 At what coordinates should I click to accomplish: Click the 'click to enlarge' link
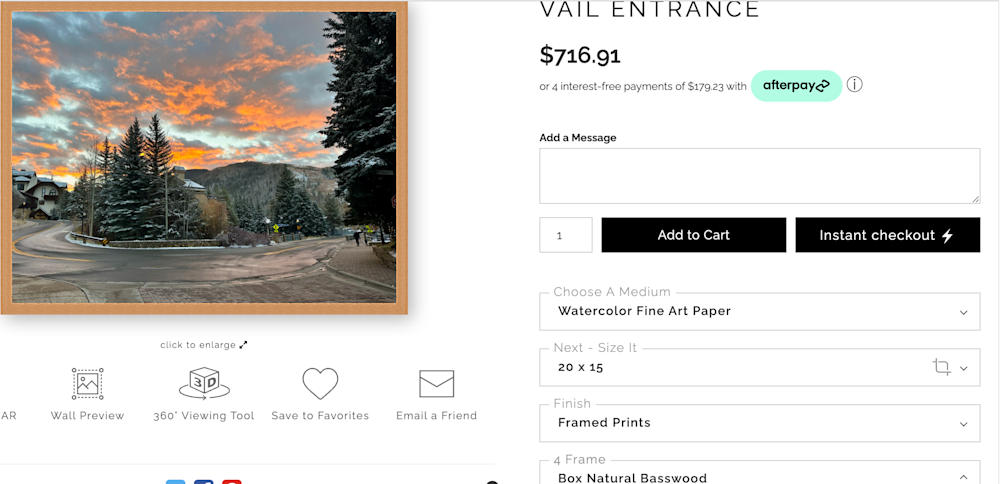coord(198,345)
